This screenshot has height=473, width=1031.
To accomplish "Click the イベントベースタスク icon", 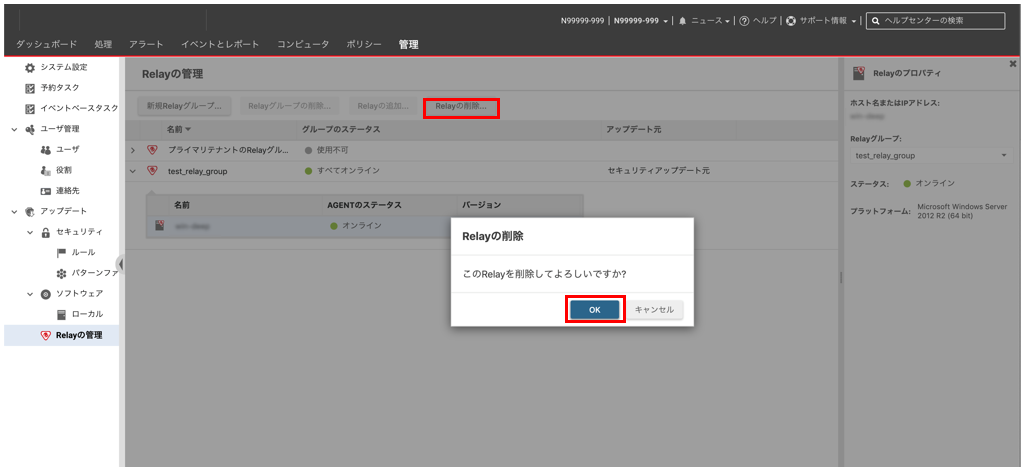I will click(30, 109).
